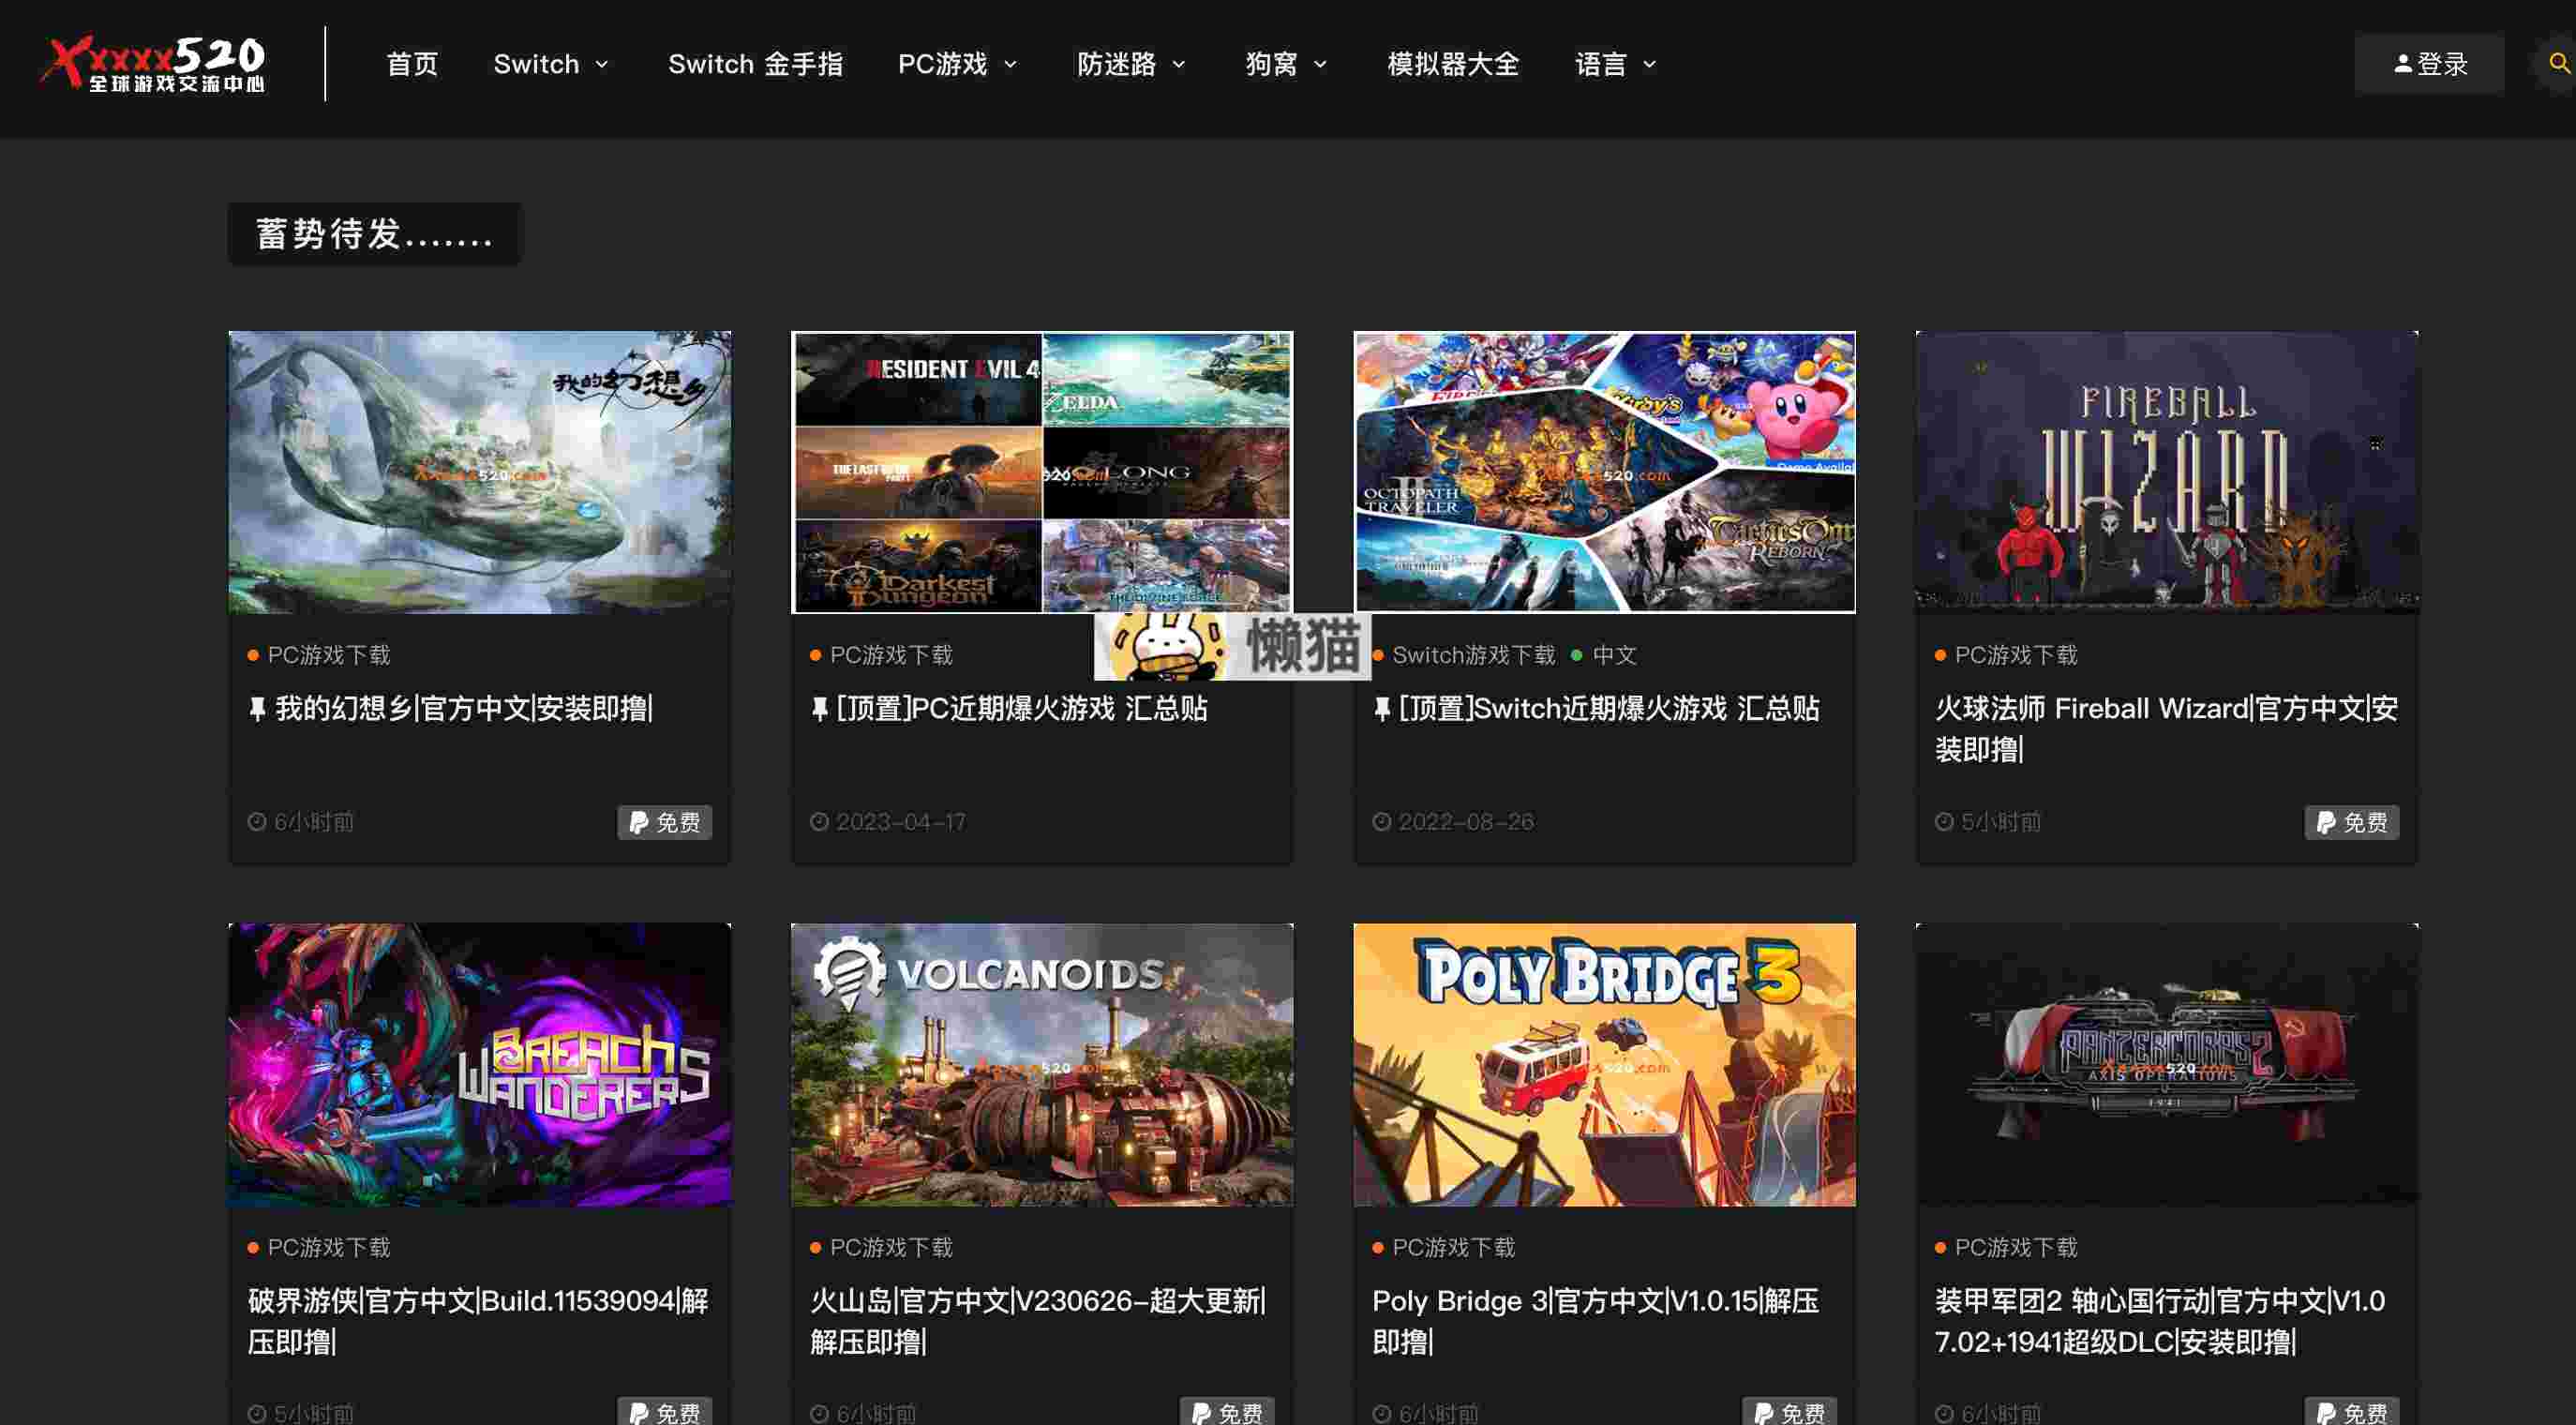This screenshot has width=2576, height=1425.
Task: Open 模拟器大全 page
Action: click(x=1453, y=64)
